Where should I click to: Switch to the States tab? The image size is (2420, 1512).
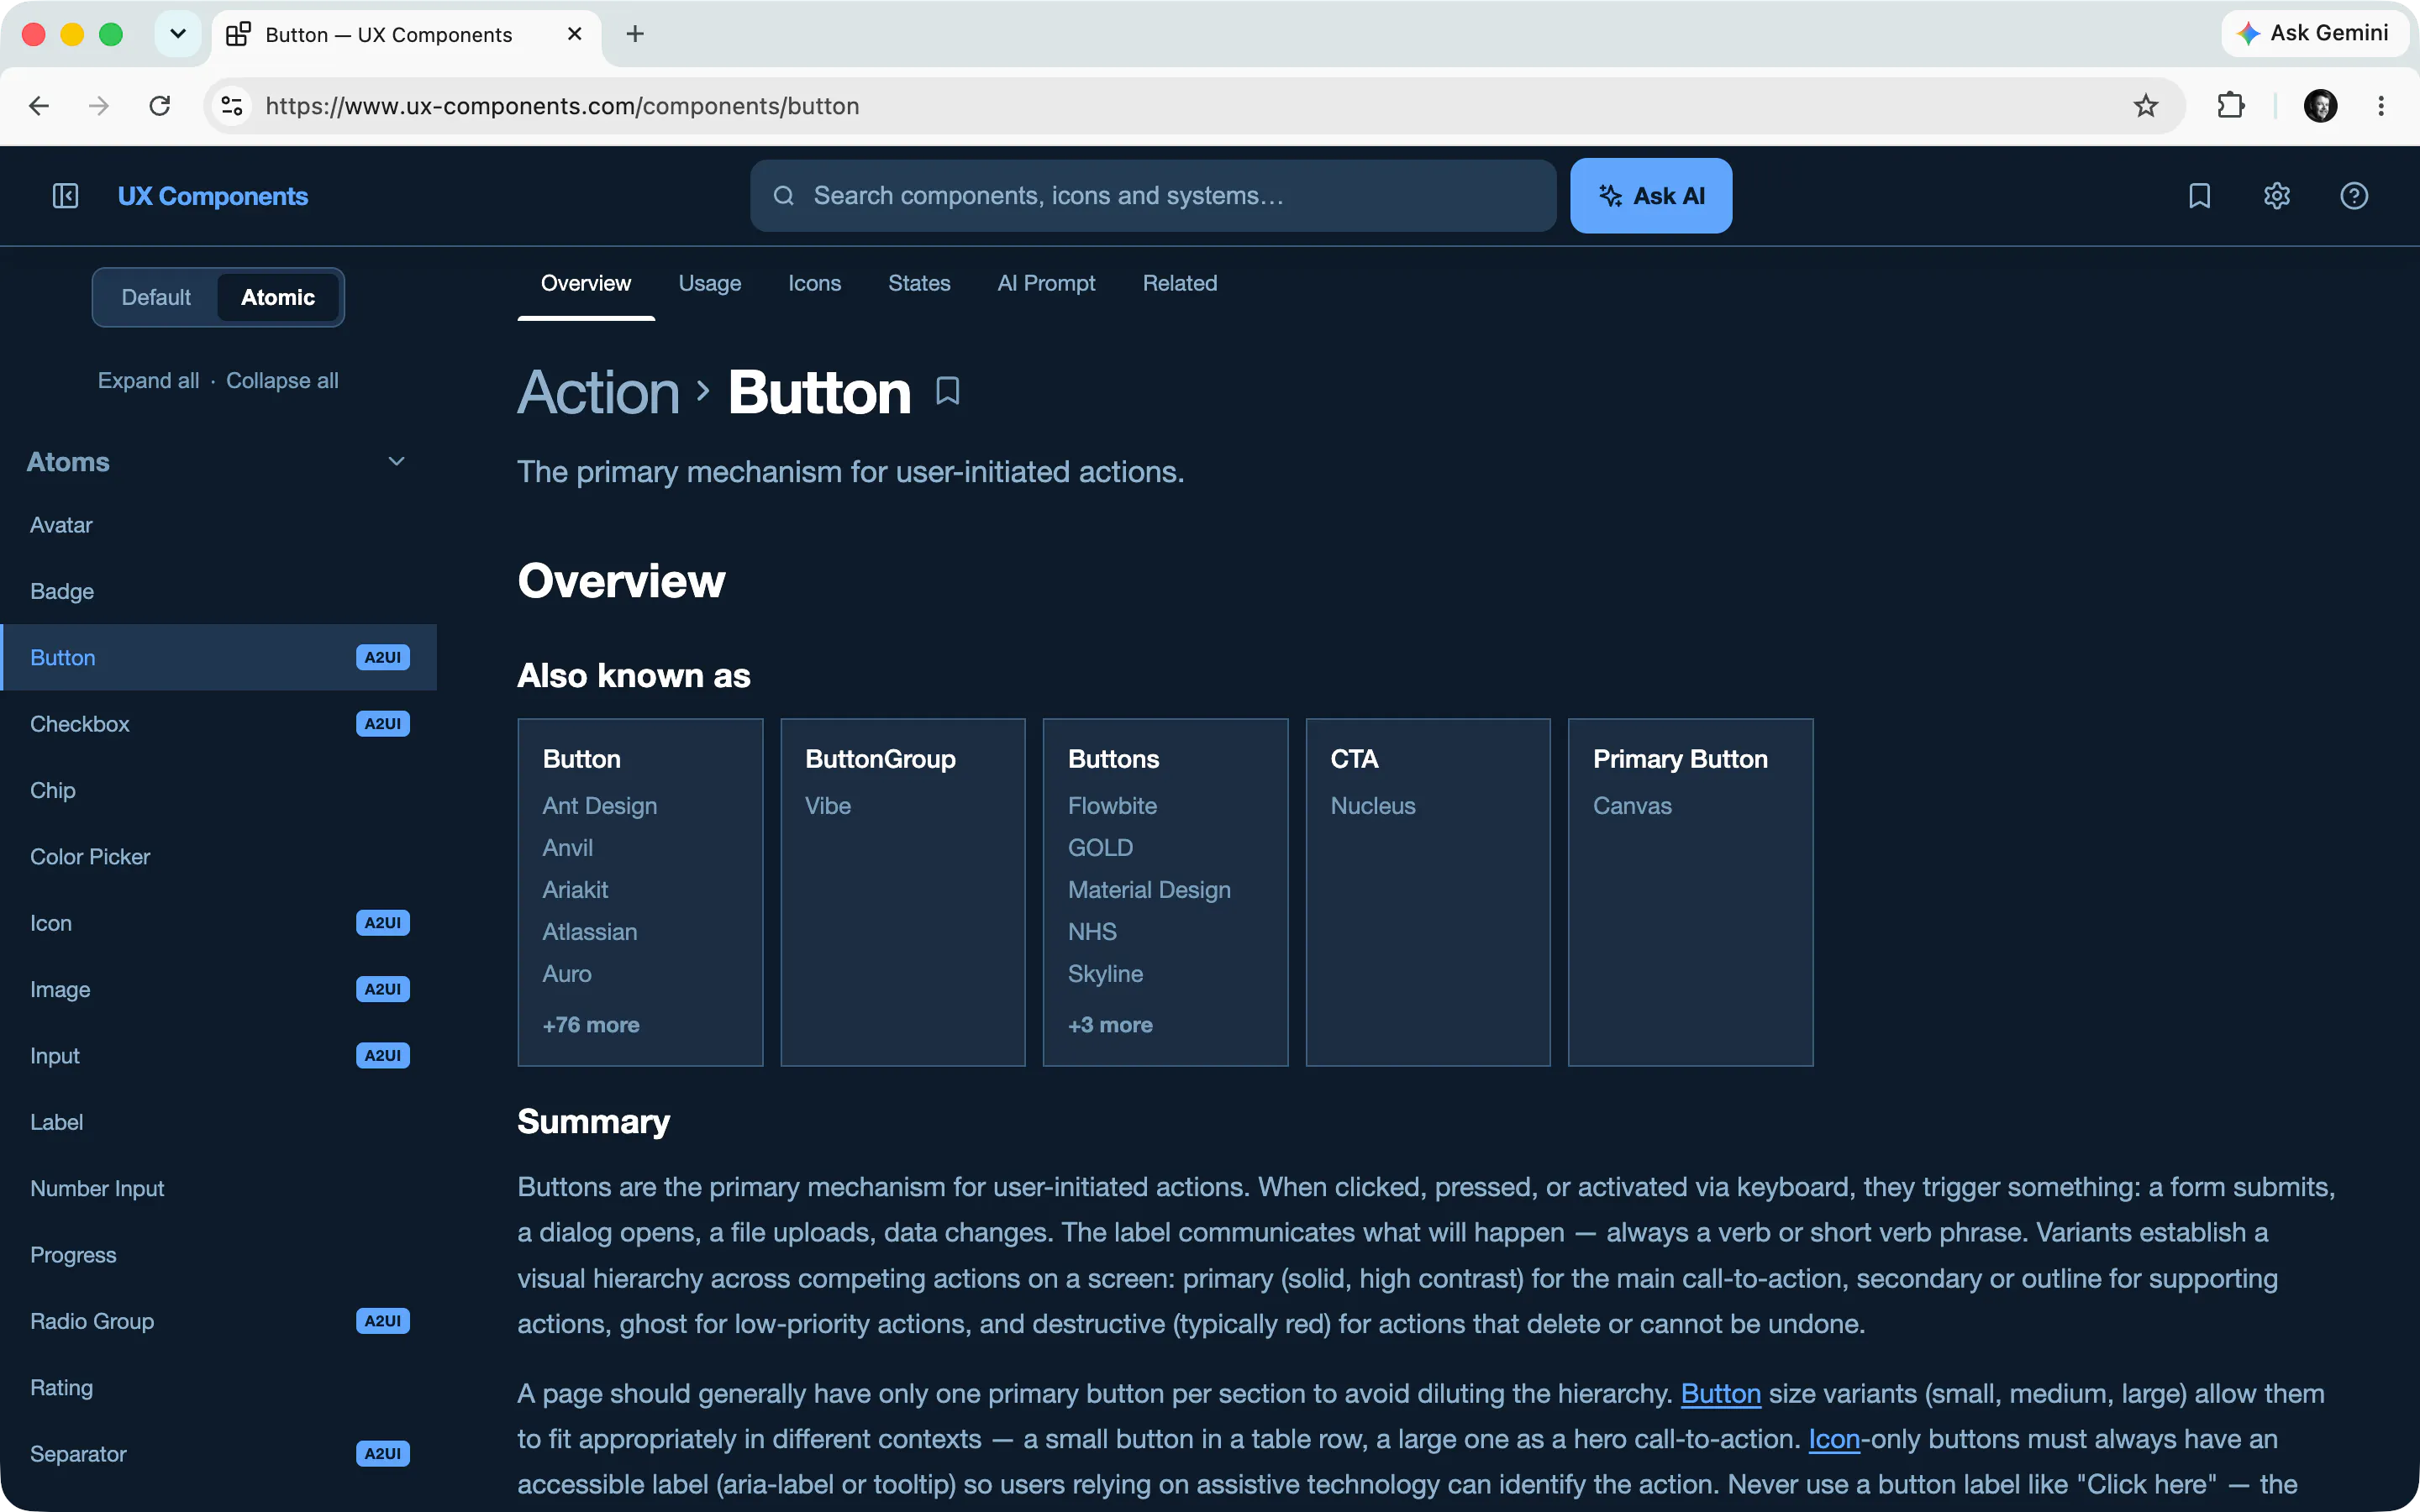coord(919,284)
